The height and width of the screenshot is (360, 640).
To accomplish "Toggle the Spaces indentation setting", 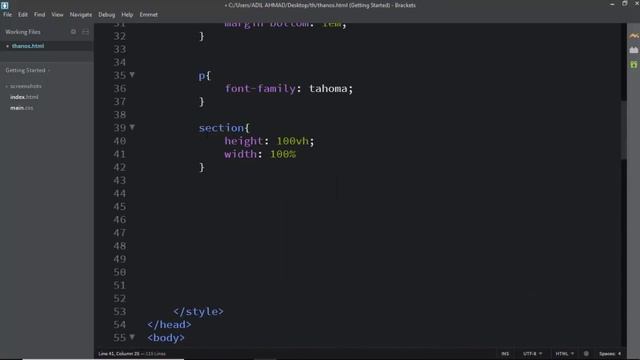I will pos(610,353).
